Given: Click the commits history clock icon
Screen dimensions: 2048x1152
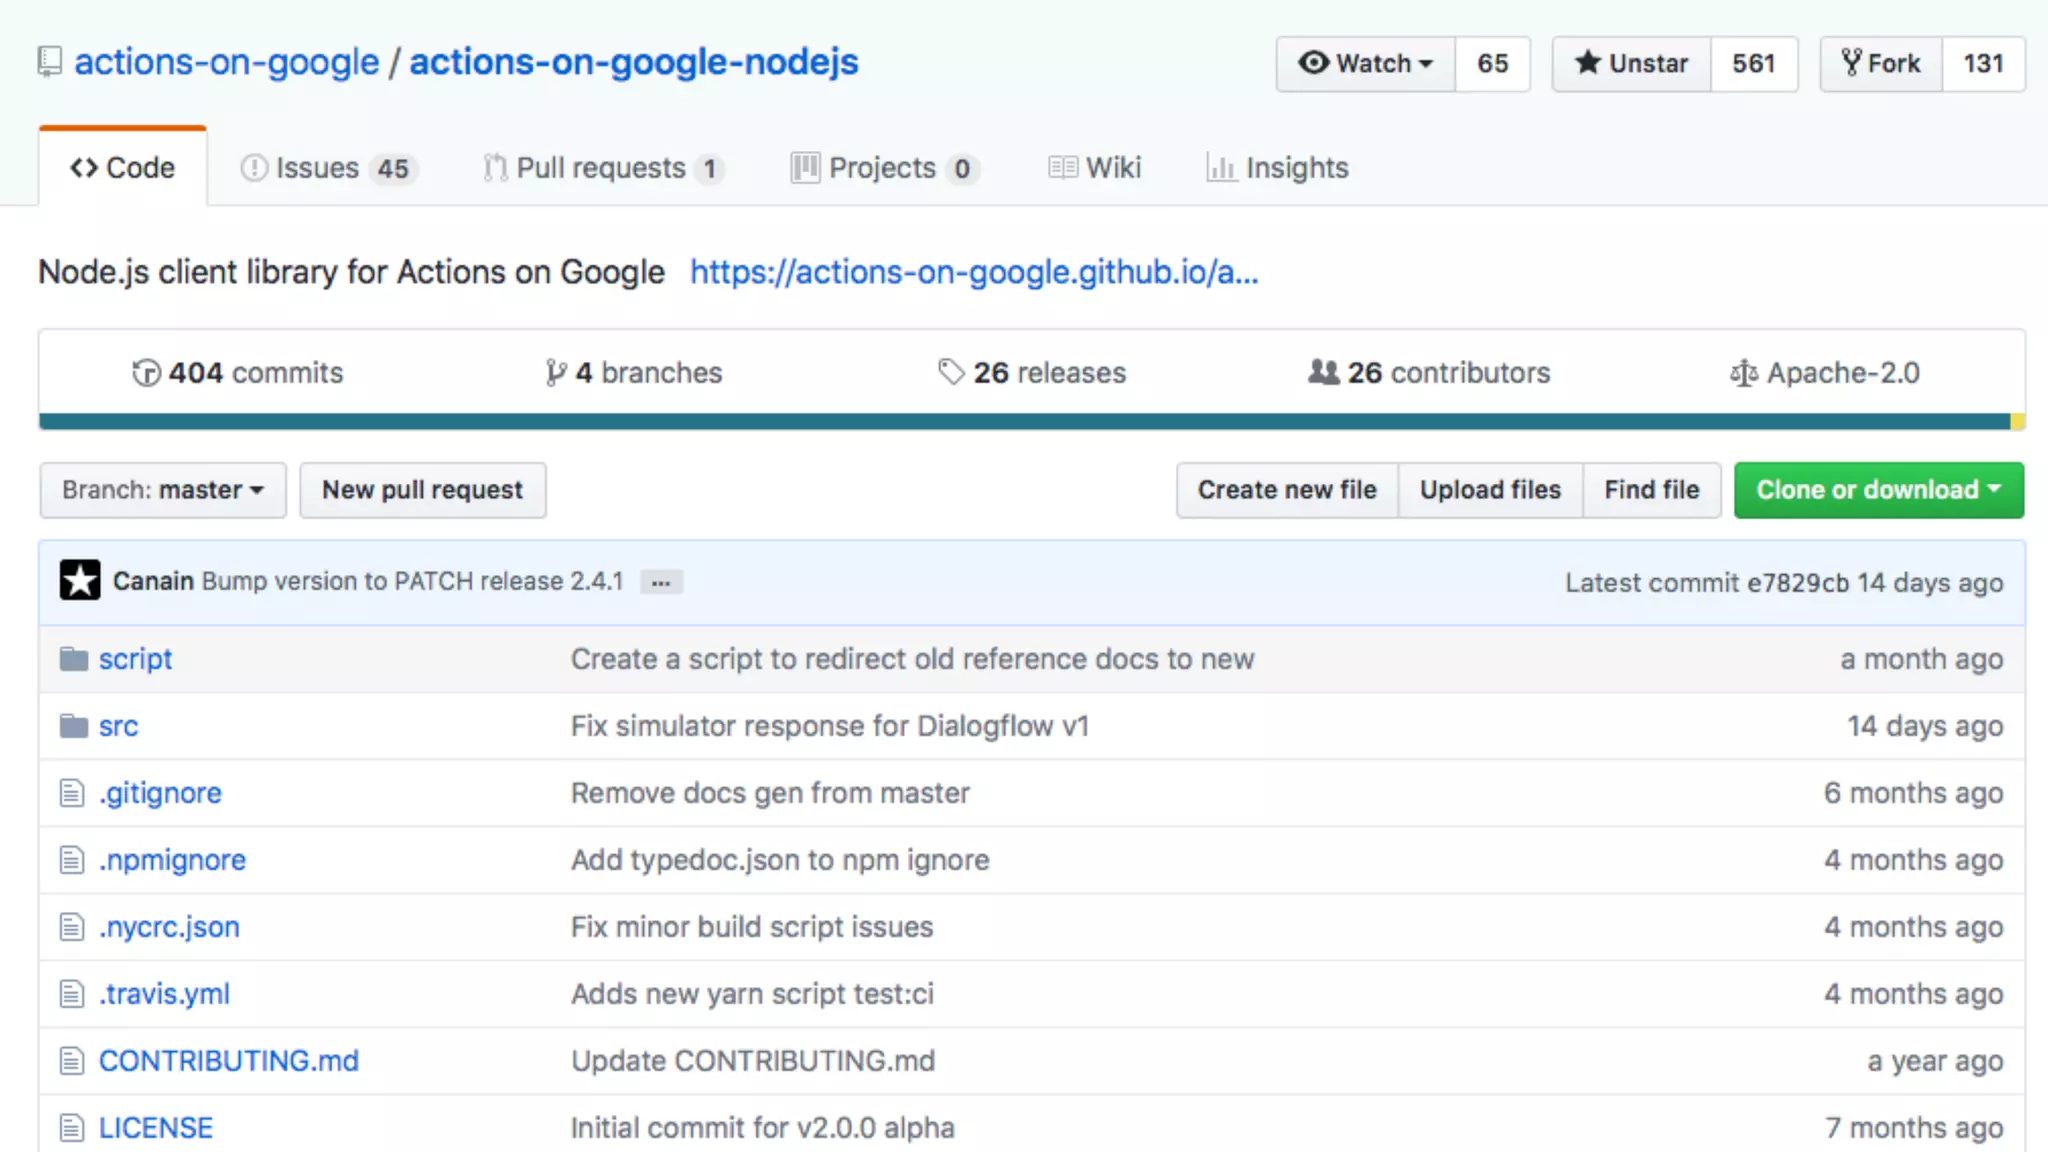Looking at the screenshot, I should click(146, 373).
